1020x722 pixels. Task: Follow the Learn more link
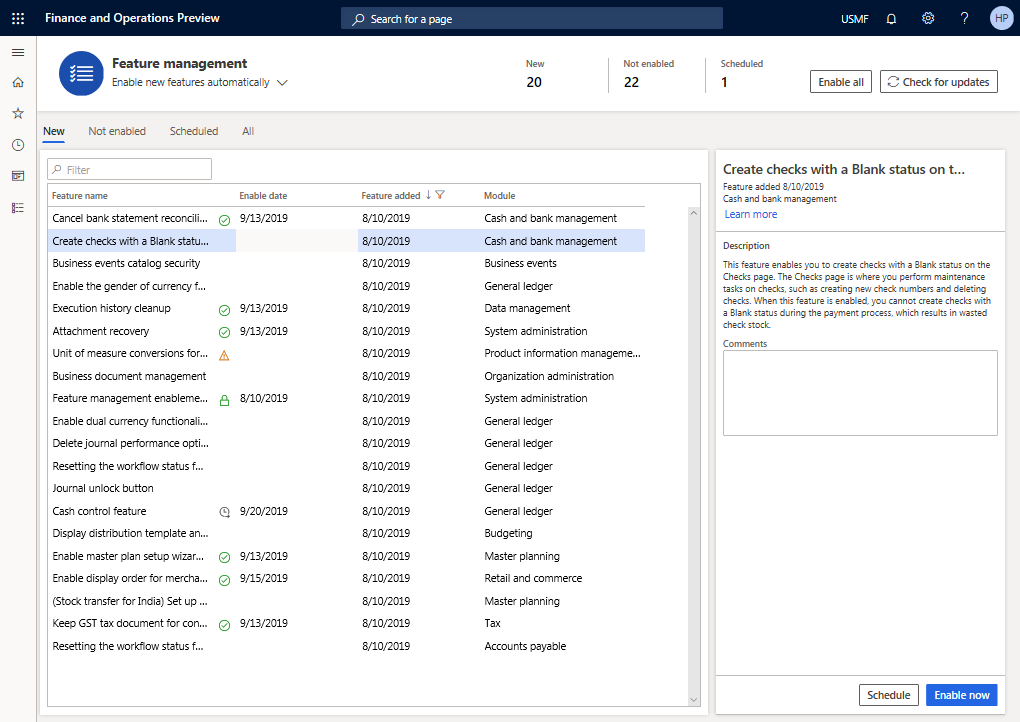coord(750,214)
